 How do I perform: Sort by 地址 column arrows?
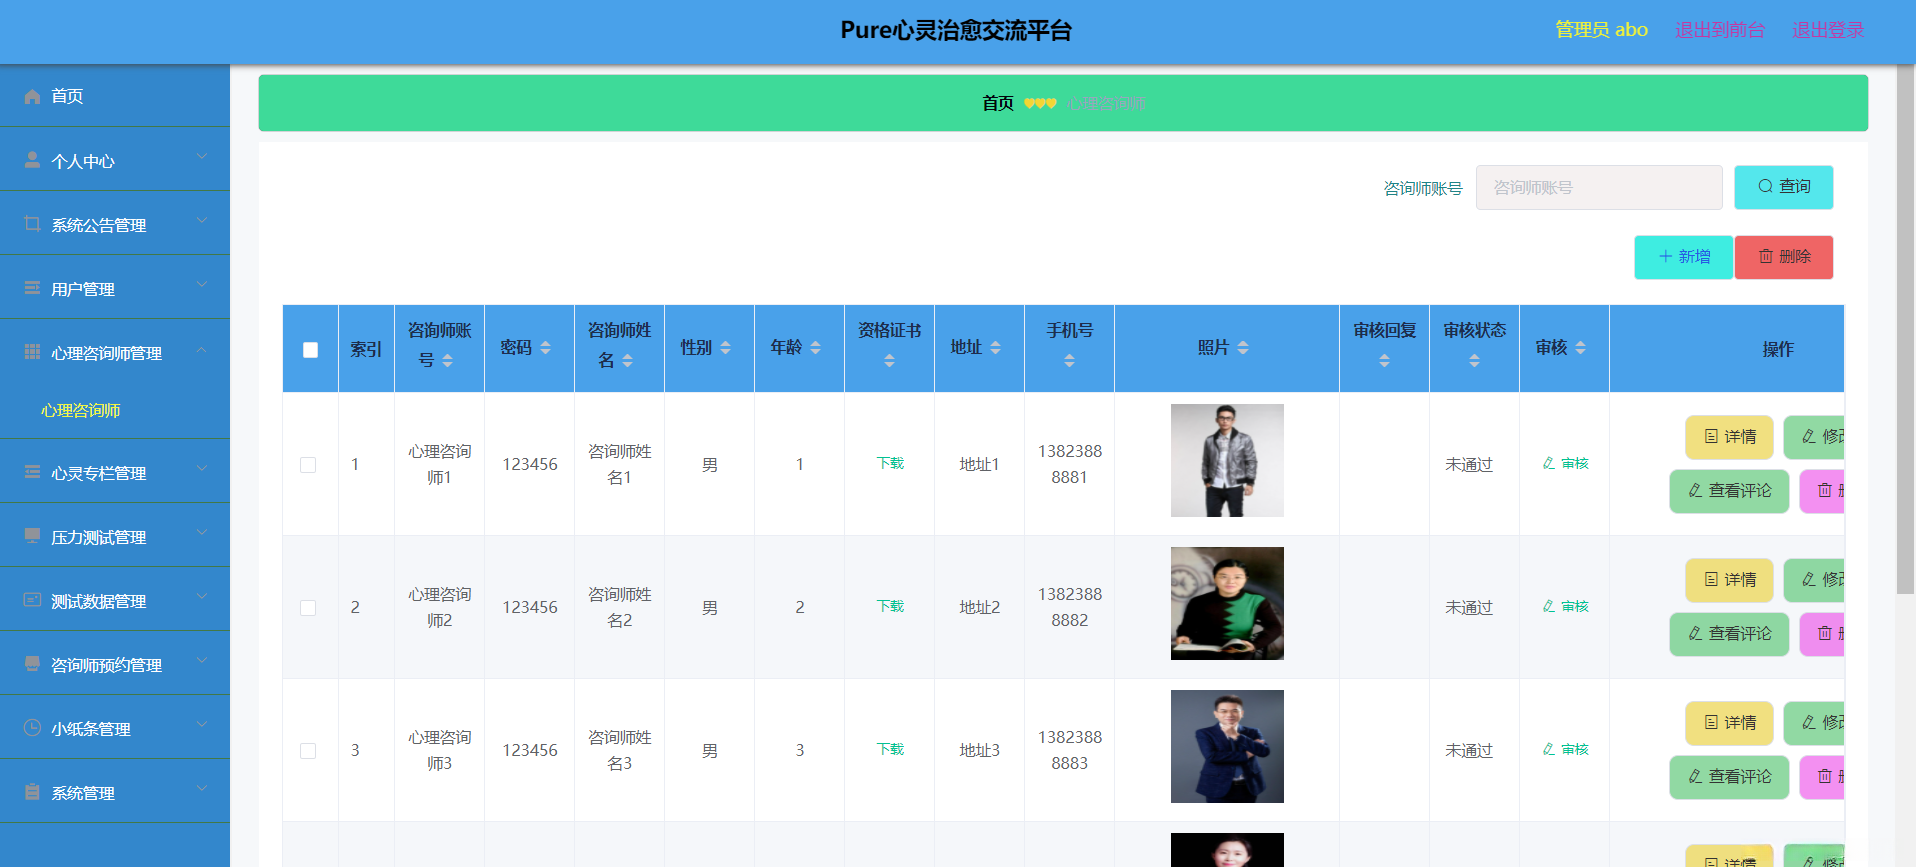point(995,348)
